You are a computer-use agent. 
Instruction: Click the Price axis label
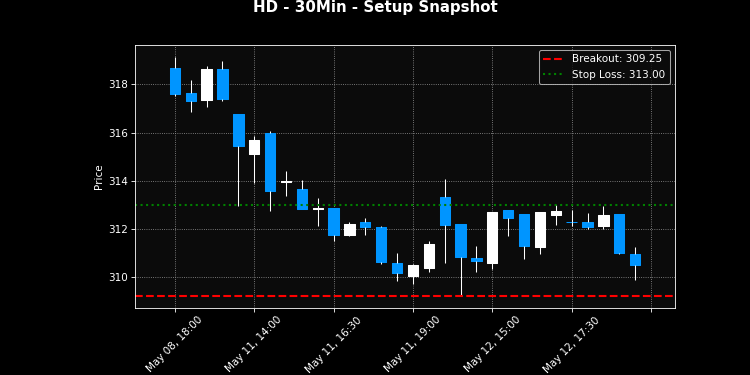(x=99, y=178)
